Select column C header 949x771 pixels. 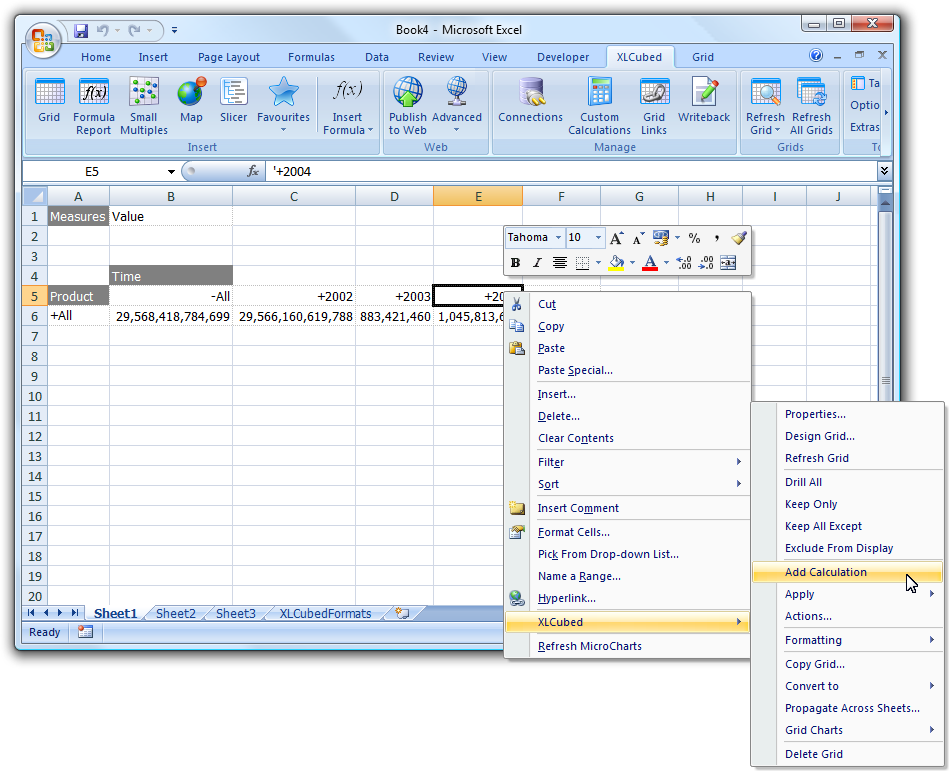(x=294, y=196)
